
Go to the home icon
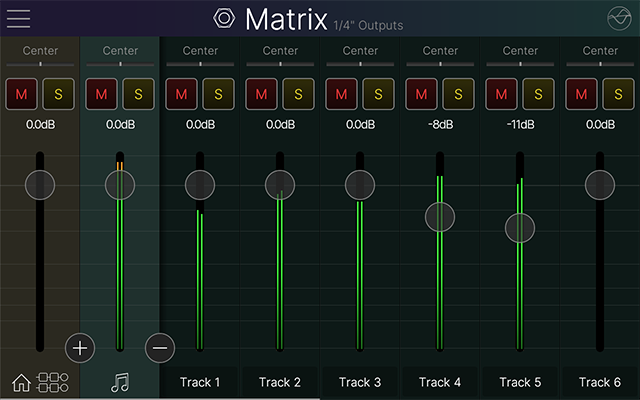[x=21, y=382]
